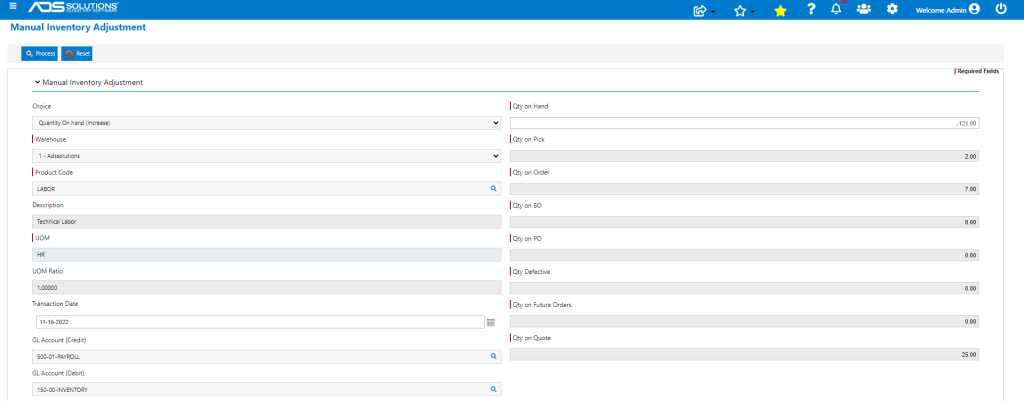1024x401 pixels.
Task: Click the Qty on BO field
Action: coord(744,222)
